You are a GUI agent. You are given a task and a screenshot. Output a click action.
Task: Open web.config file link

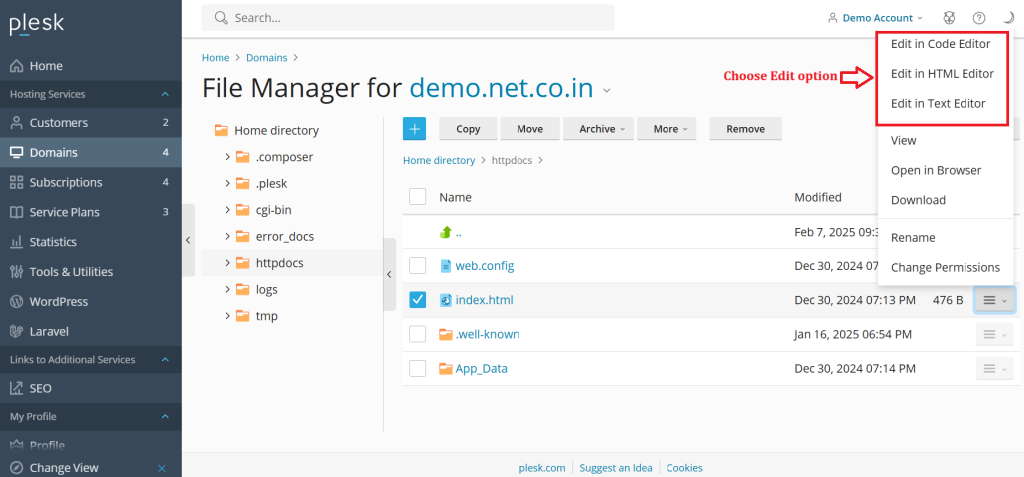[x=485, y=266]
